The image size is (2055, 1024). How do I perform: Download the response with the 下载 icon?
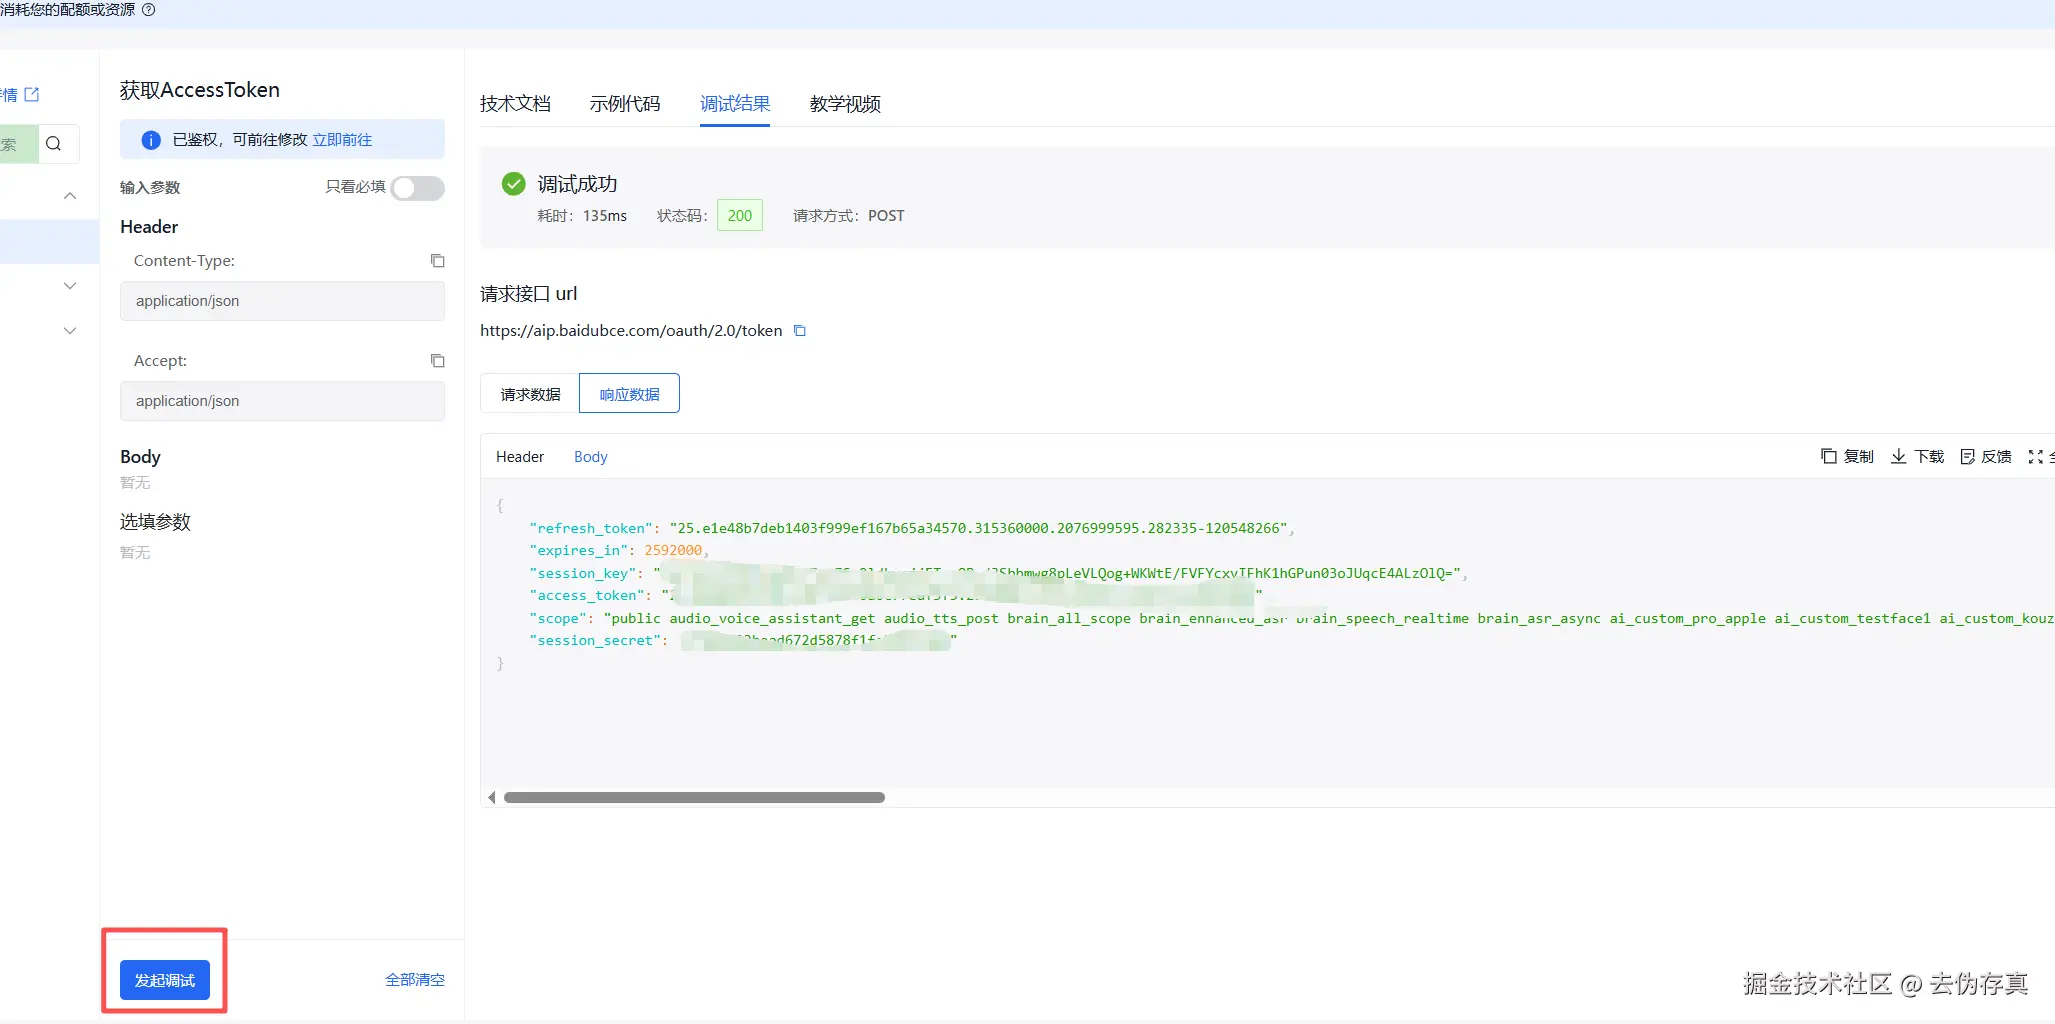(x=1898, y=456)
